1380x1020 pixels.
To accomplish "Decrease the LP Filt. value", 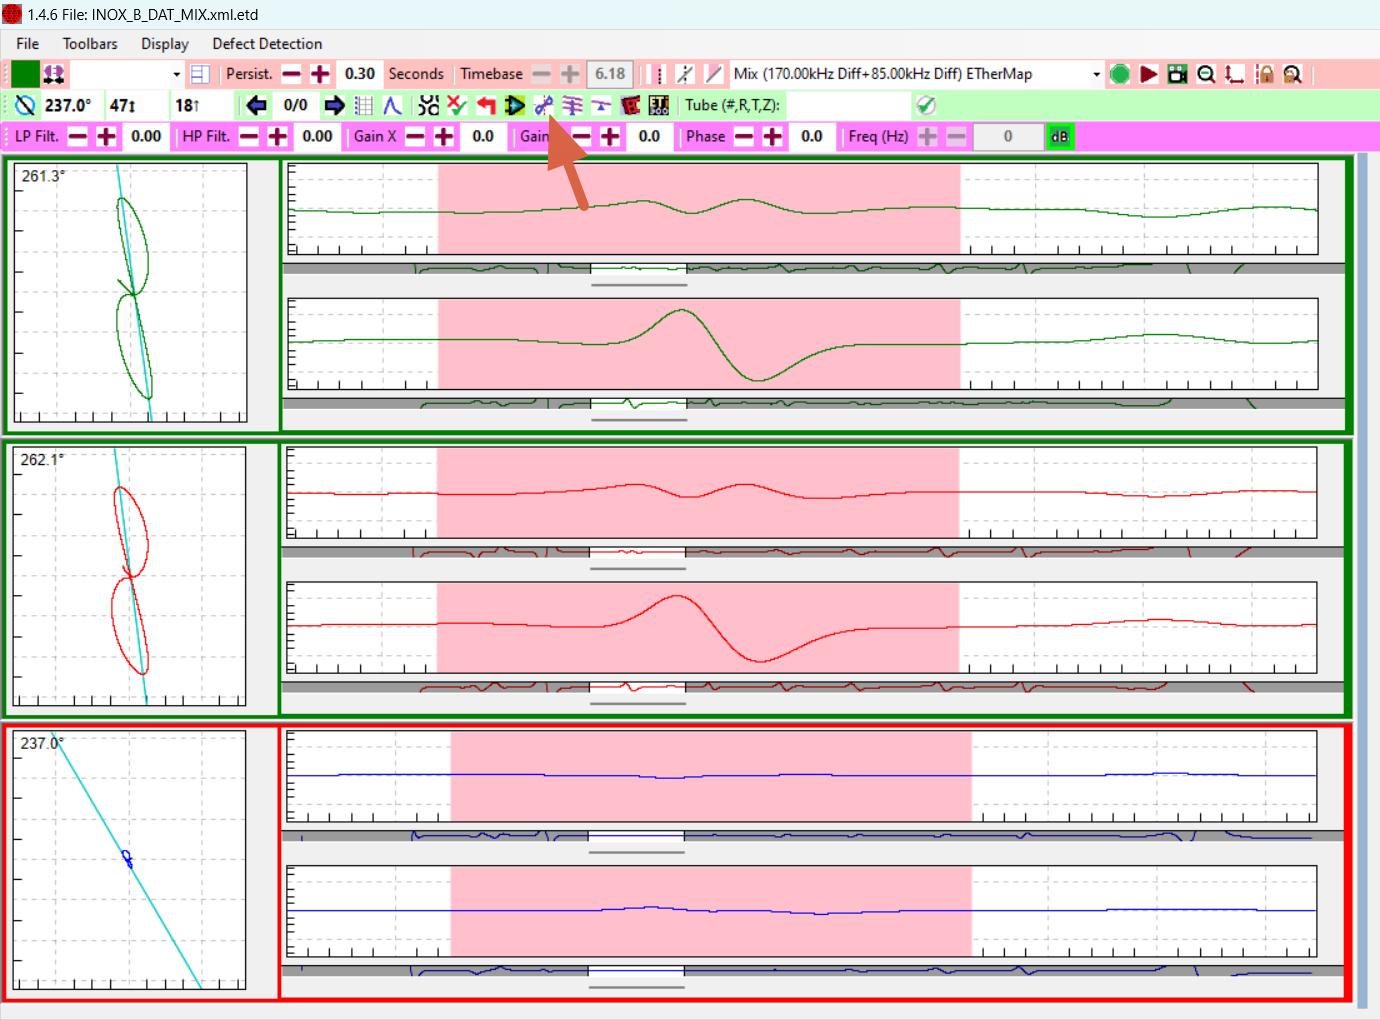I will point(77,136).
